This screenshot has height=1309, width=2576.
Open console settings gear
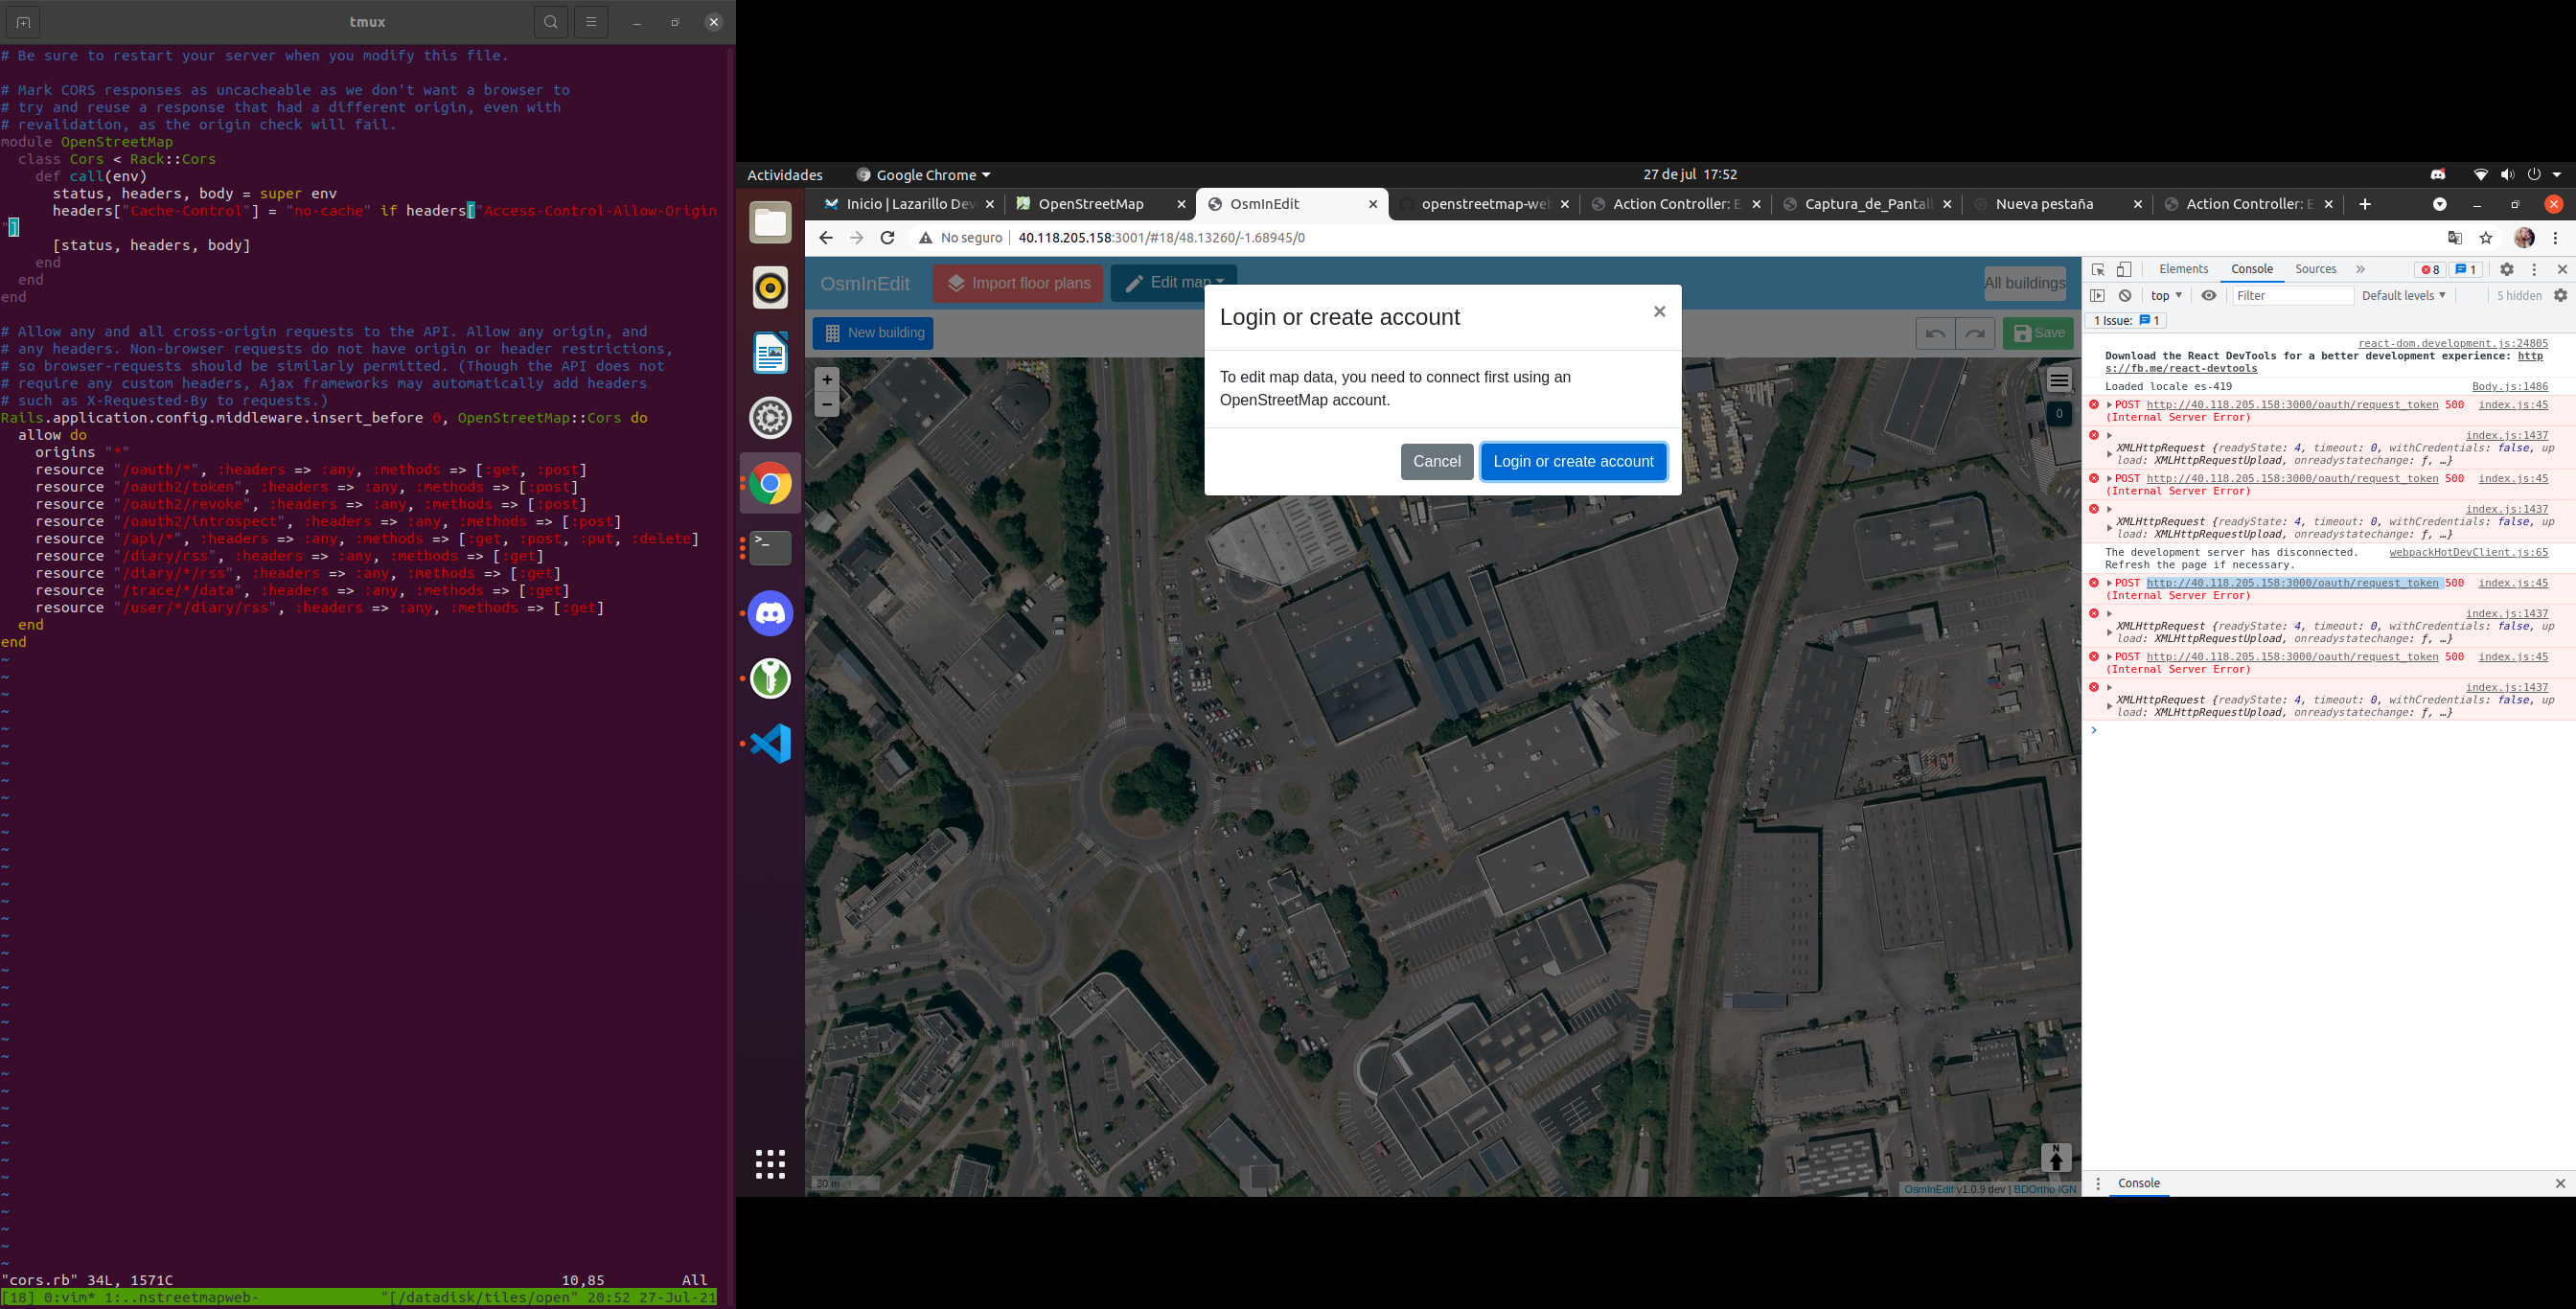click(x=2561, y=295)
